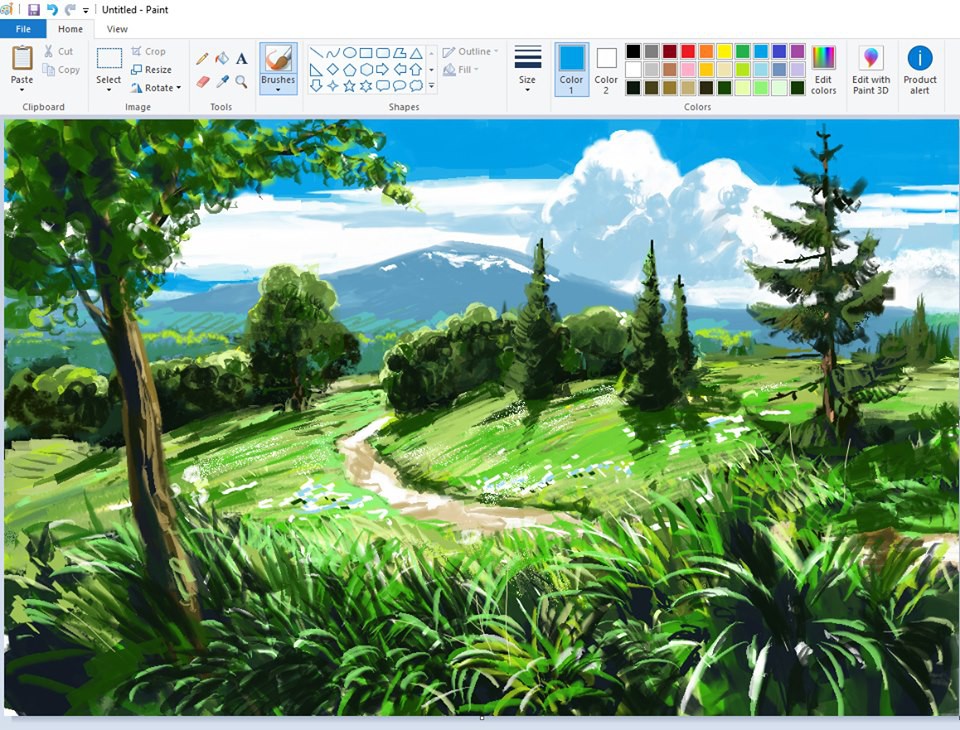Click the Resize button

point(151,70)
